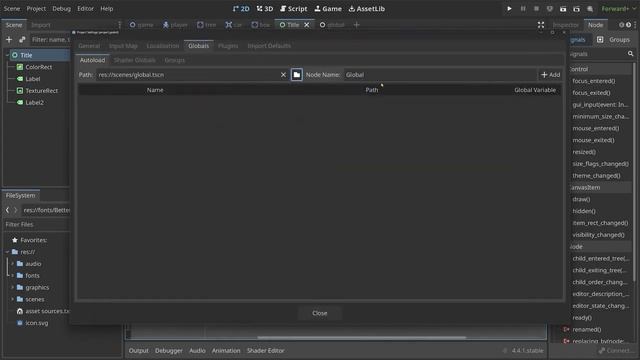Select the Title root node
Screen dimensions: 640x360
coord(26,55)
